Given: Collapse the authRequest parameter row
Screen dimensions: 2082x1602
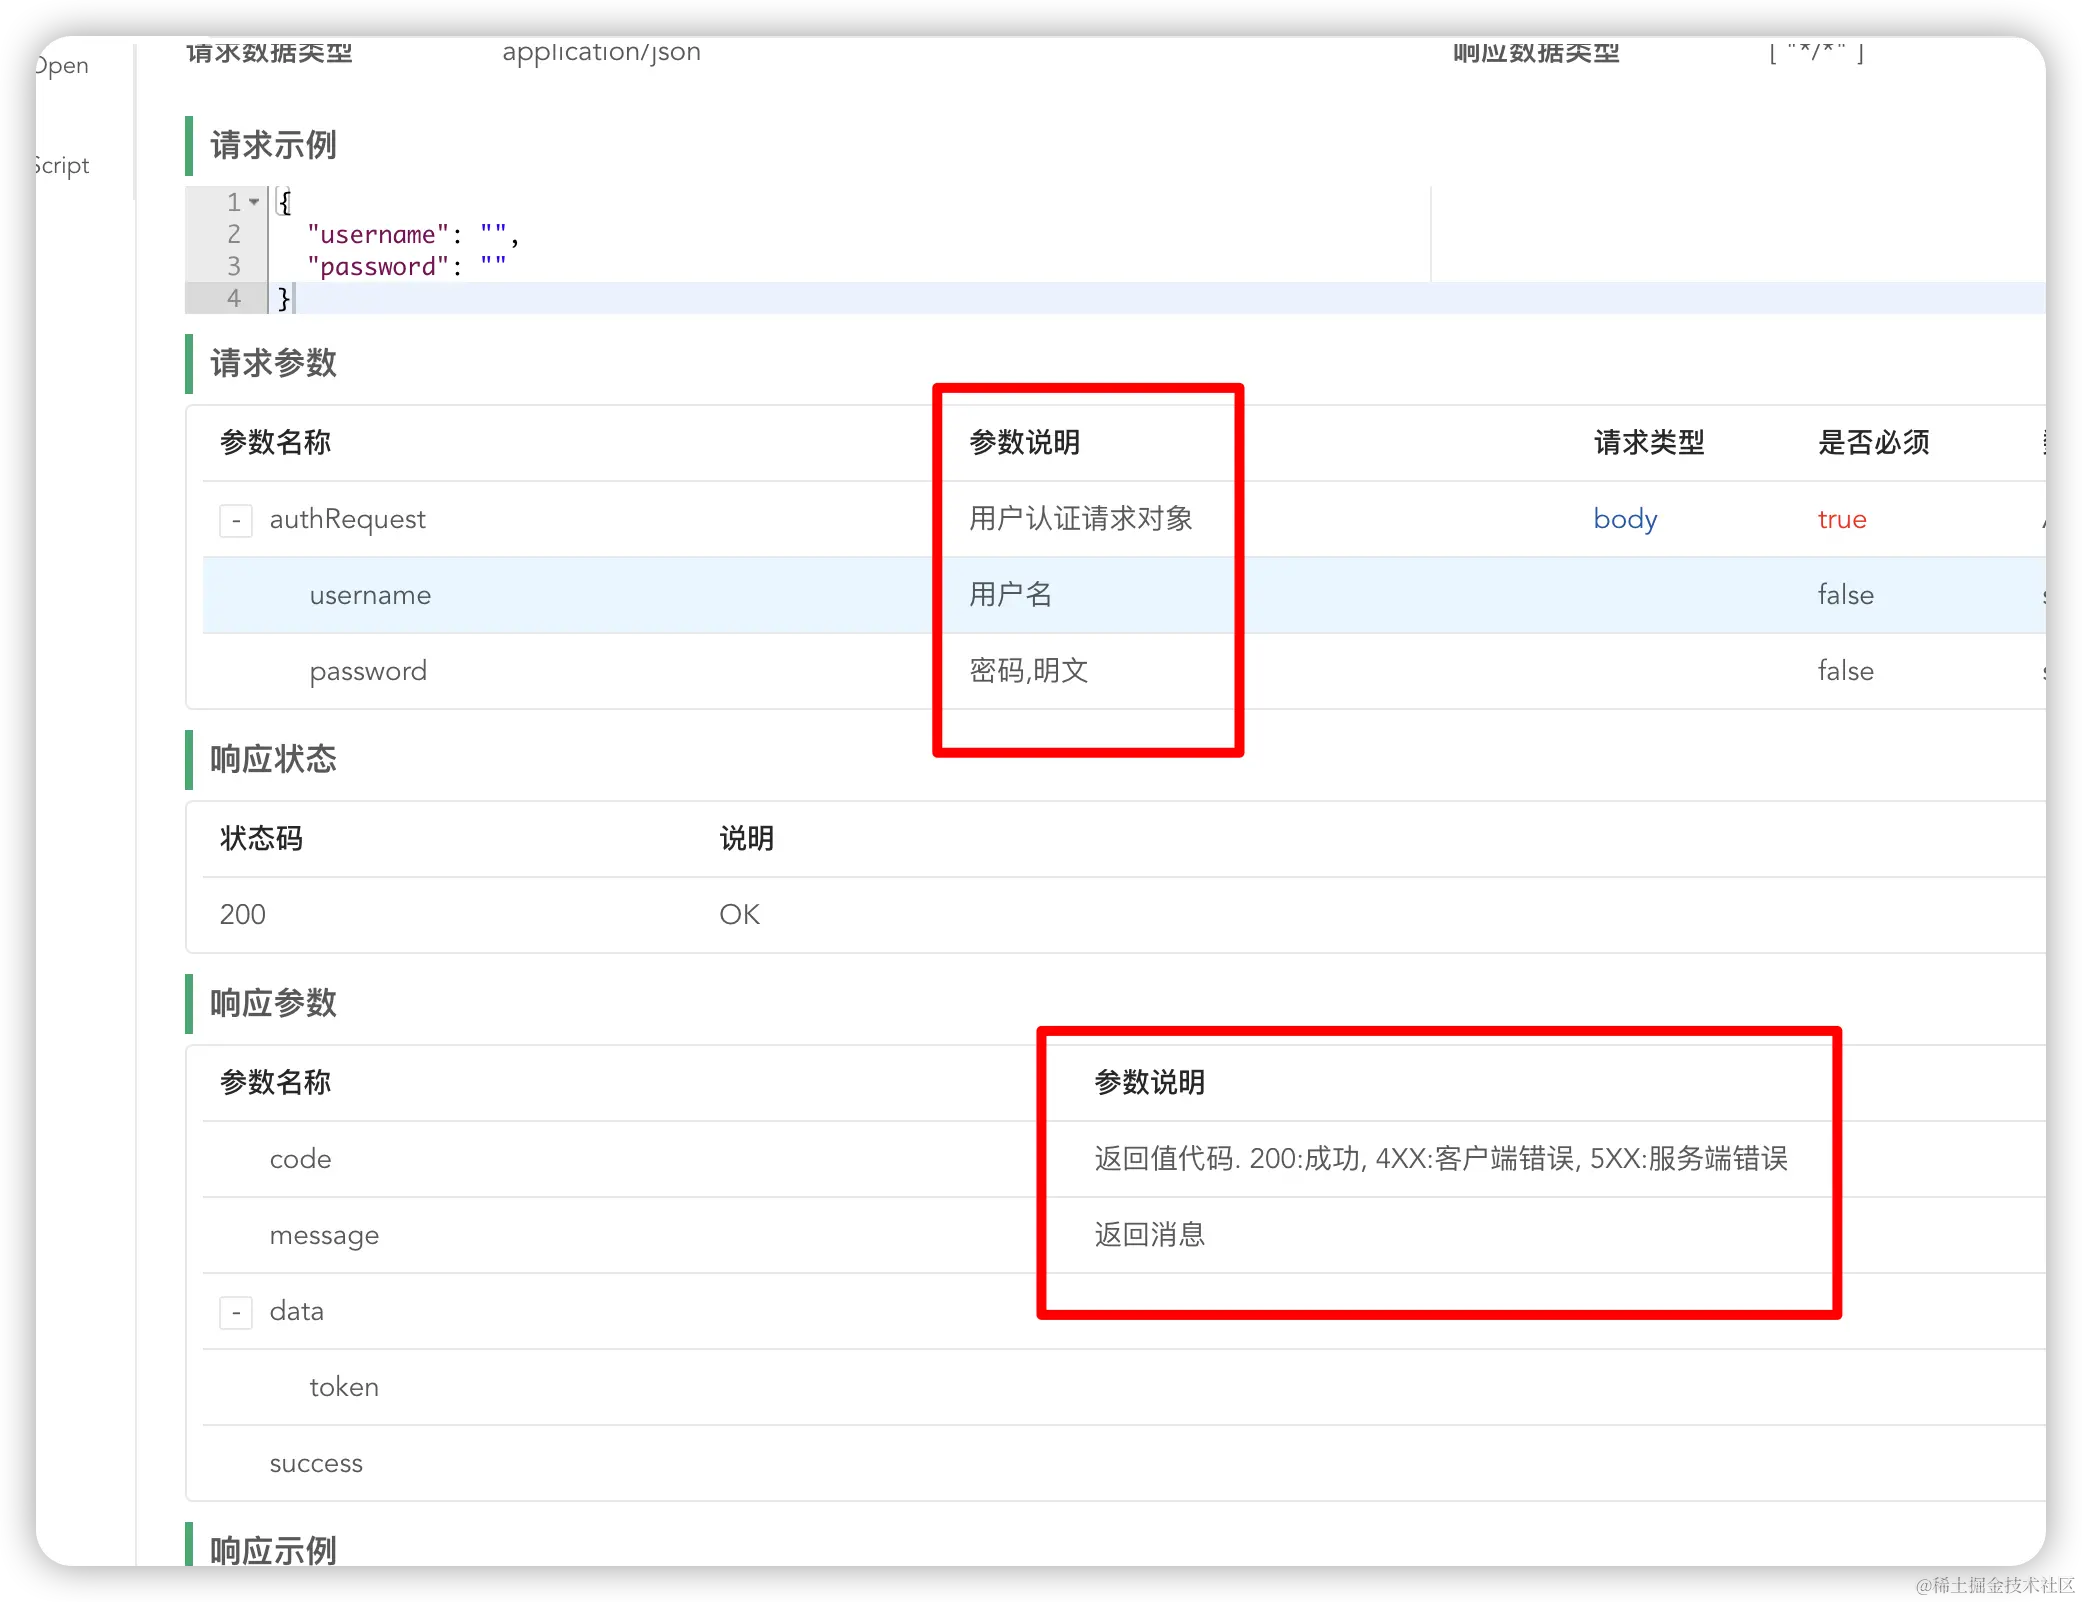Looking at the screenshot, I should [236, 520].
